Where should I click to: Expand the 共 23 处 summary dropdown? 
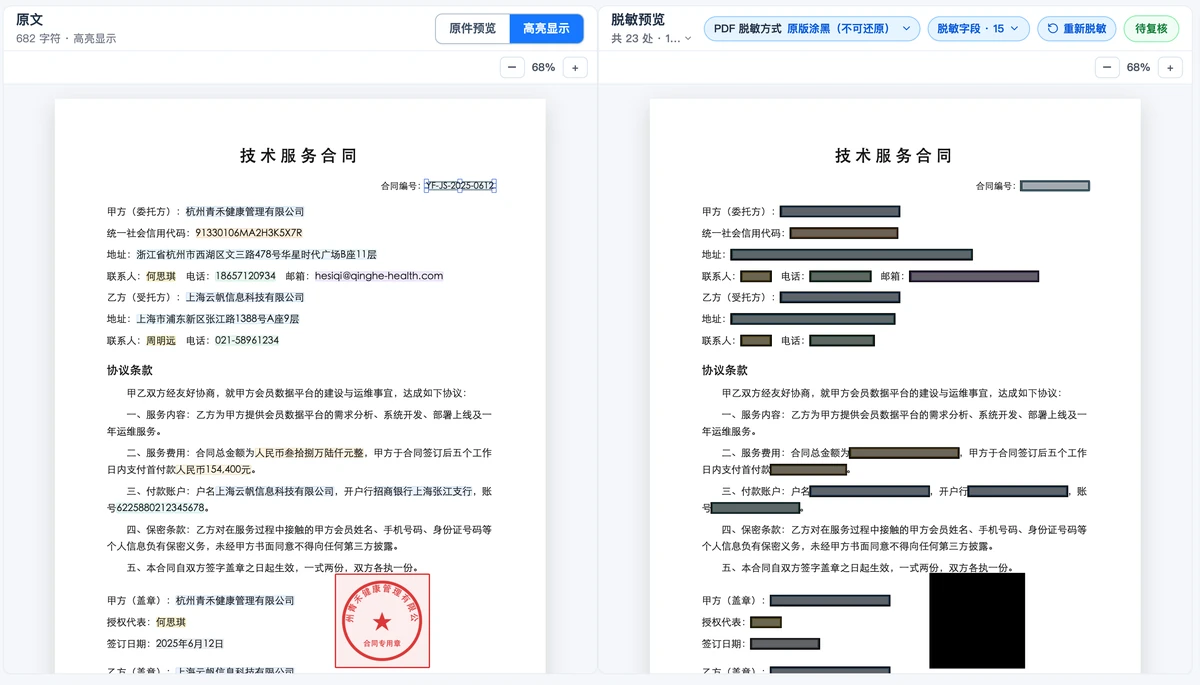click(652, 38)
